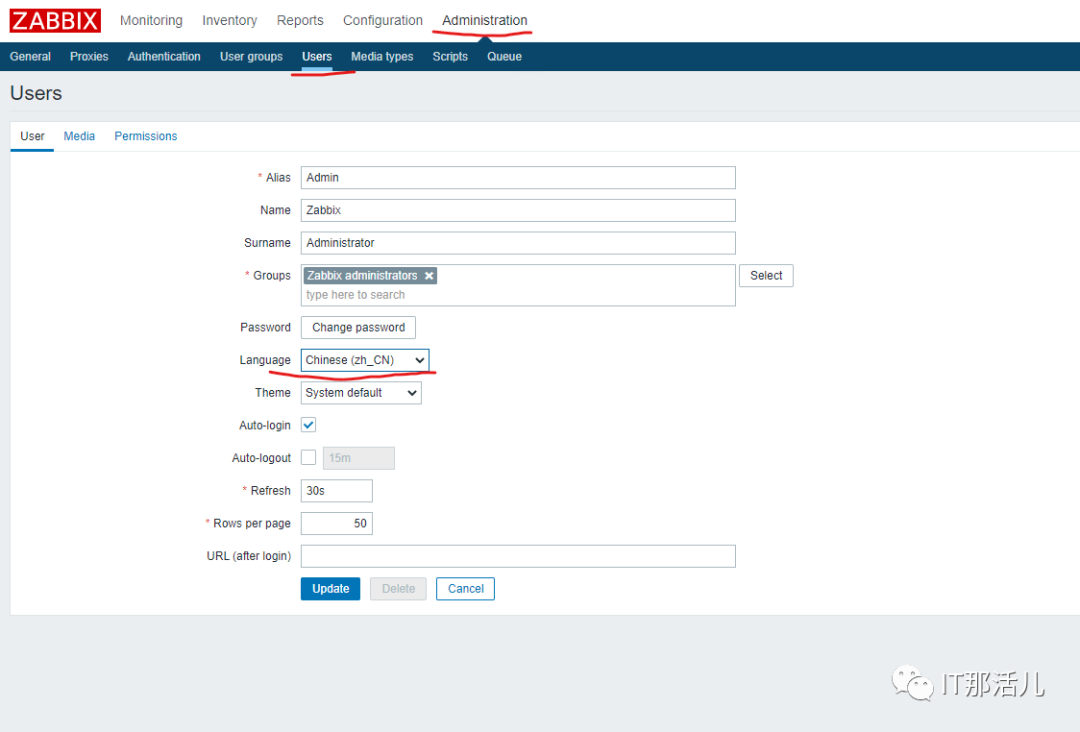Click the Auto-logout 15m field
This screenshot has width=1080, height=732.
tap(359, 458)
